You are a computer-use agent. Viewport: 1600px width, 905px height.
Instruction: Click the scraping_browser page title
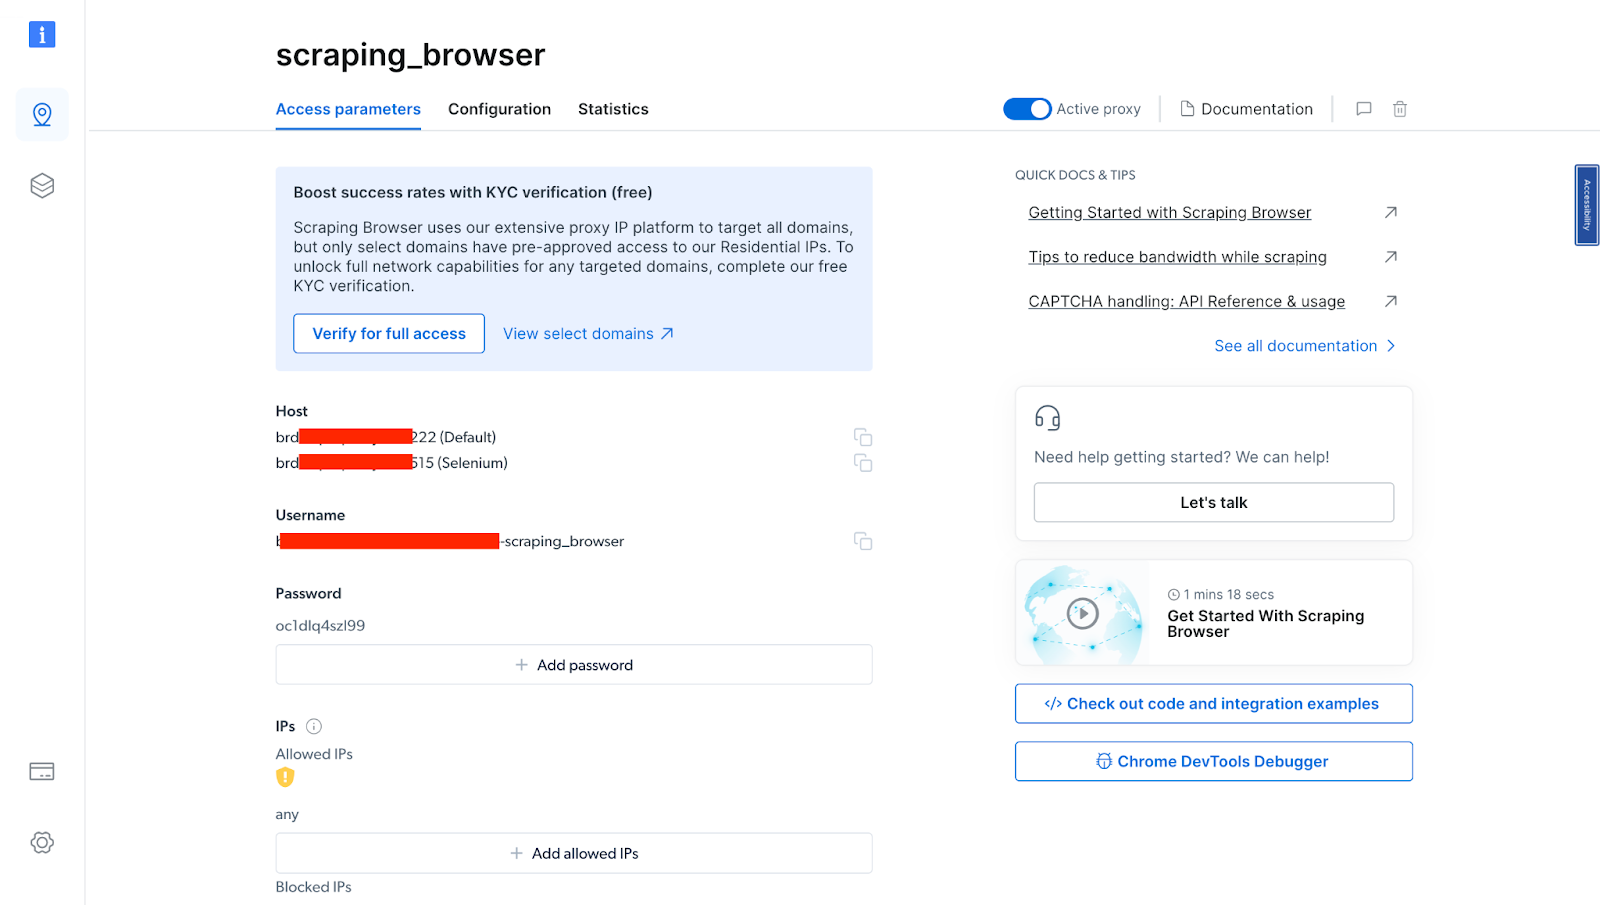tap(410, 55)
